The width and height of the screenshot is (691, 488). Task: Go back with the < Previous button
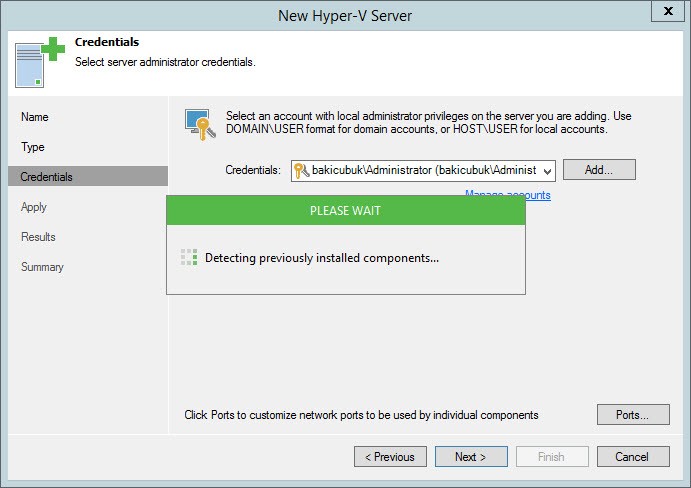390,457
